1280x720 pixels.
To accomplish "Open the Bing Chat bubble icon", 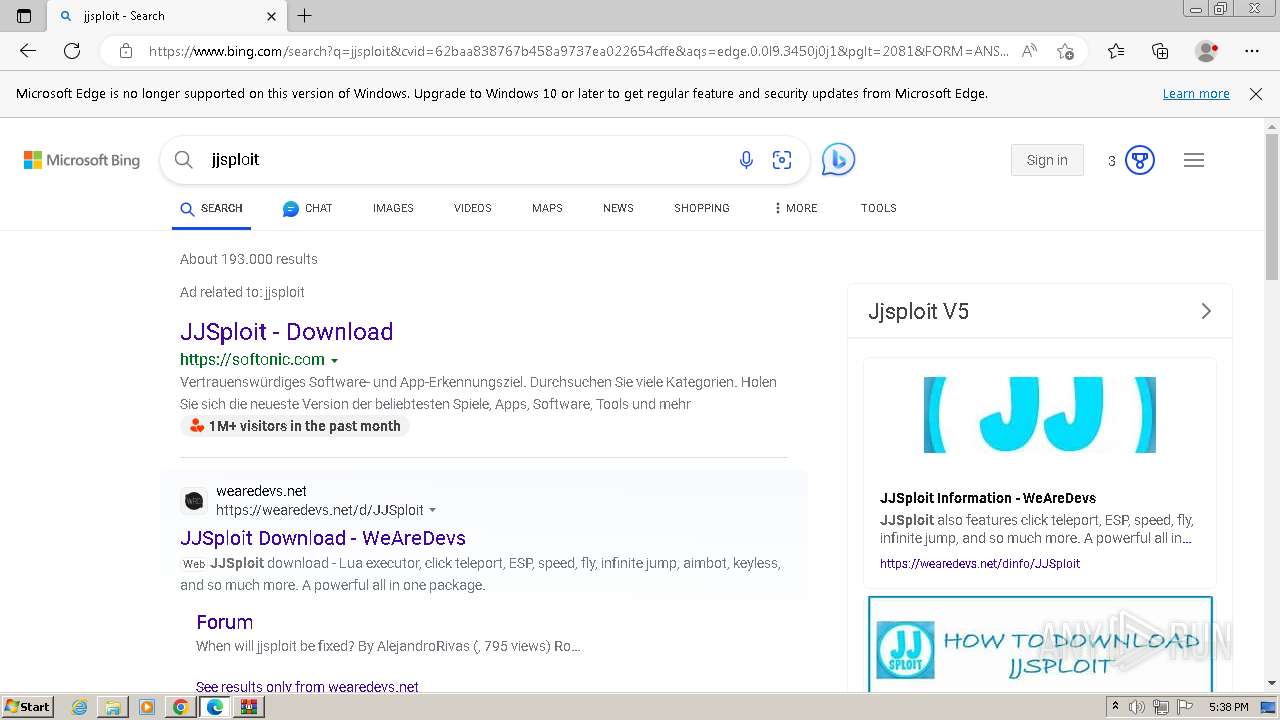I will (838, 160).
